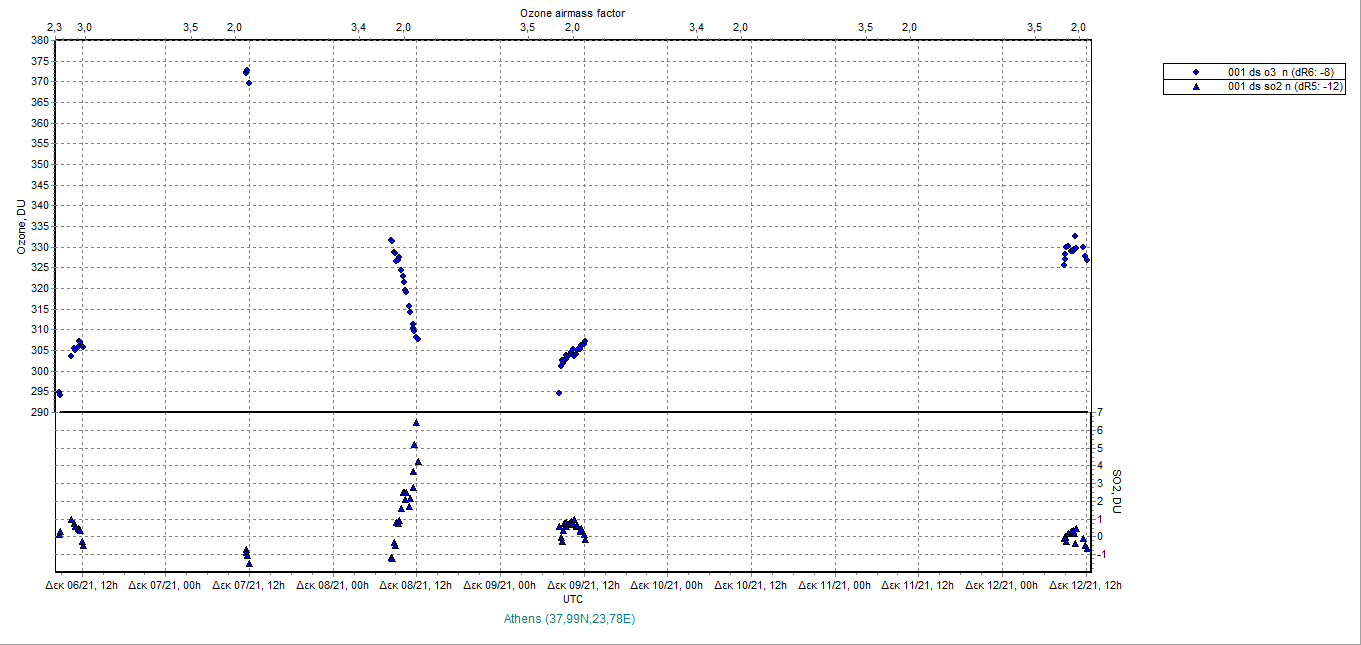Screen dimensions: 1361x645
Task: Click the first ozone diamond at 332 on Dec 08
Action: pyautogui.click(x=391, y=240)
